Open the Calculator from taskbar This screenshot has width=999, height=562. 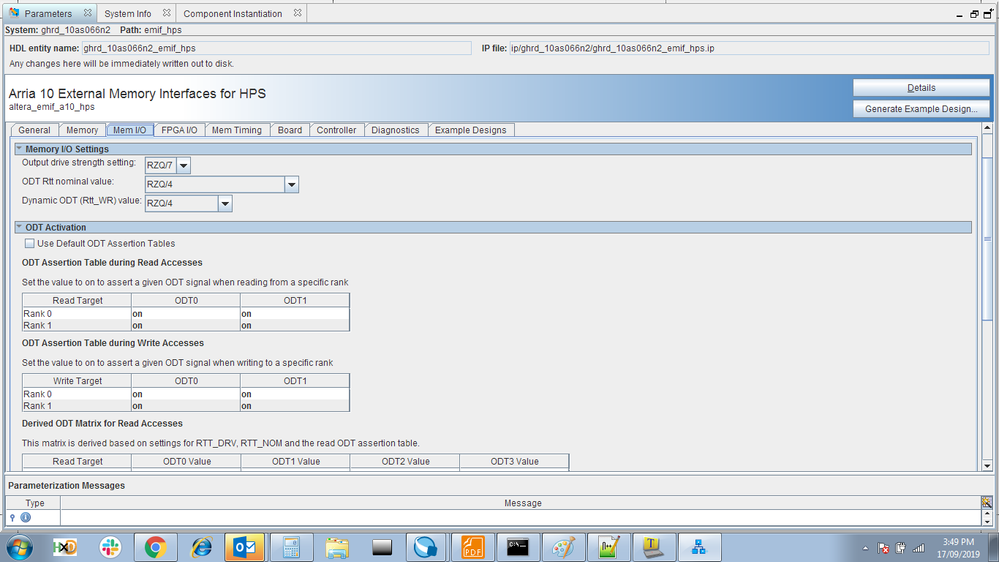[x=291, y=547]
